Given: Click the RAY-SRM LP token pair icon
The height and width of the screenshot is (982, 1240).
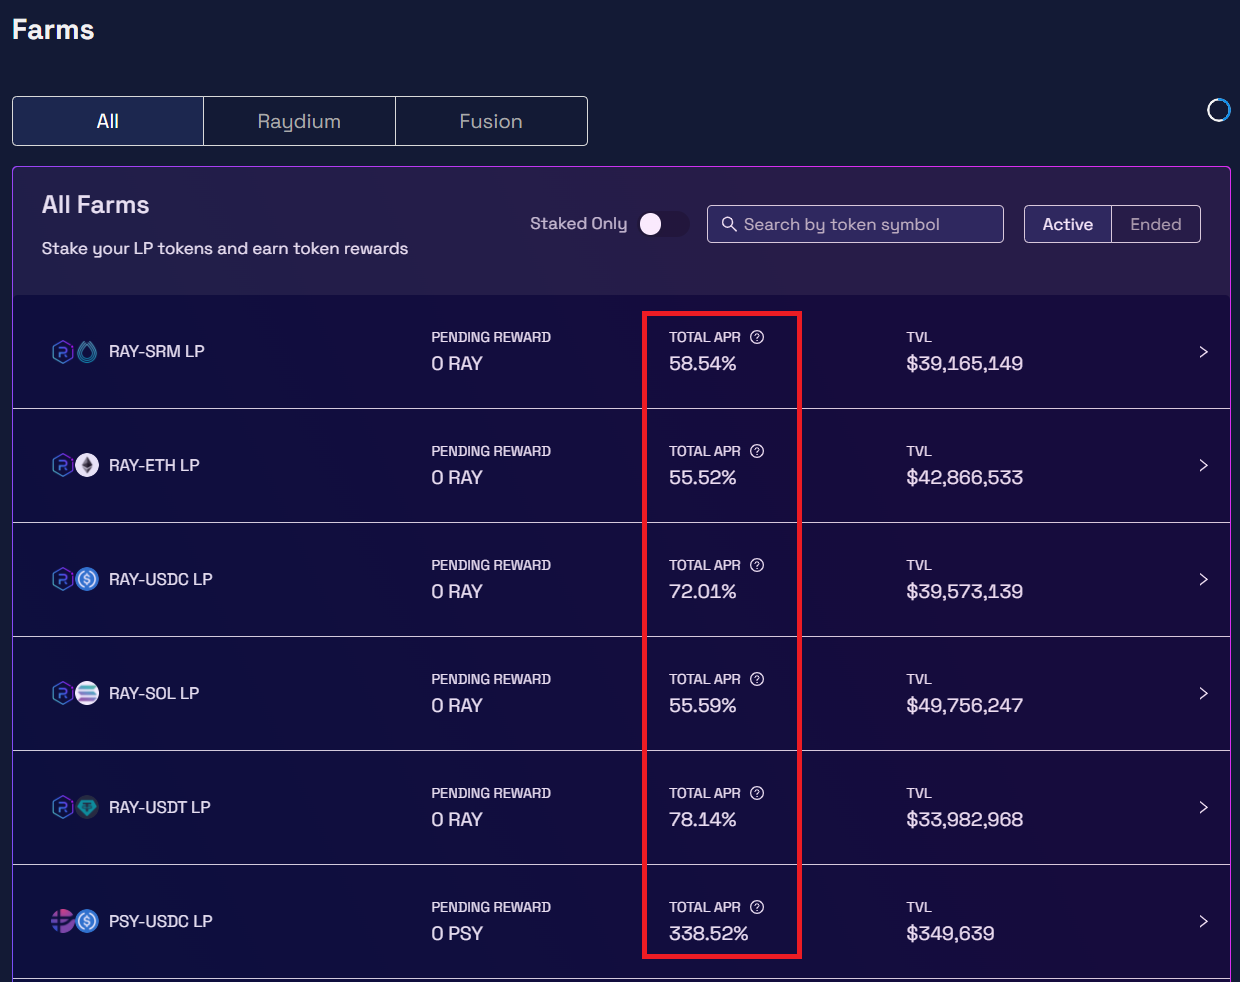Looking at the screenshot, I should coord(75,352).
